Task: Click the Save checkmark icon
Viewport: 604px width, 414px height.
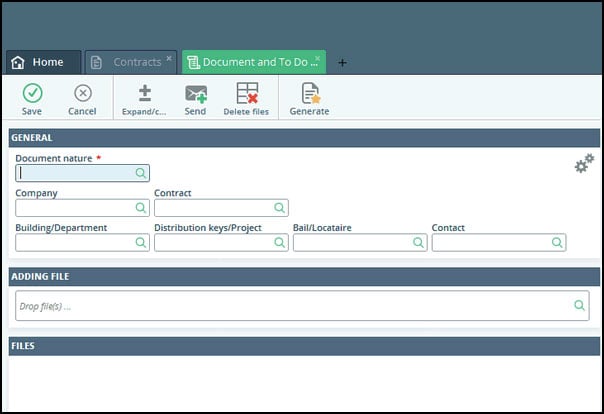Action: click(32, 93)
